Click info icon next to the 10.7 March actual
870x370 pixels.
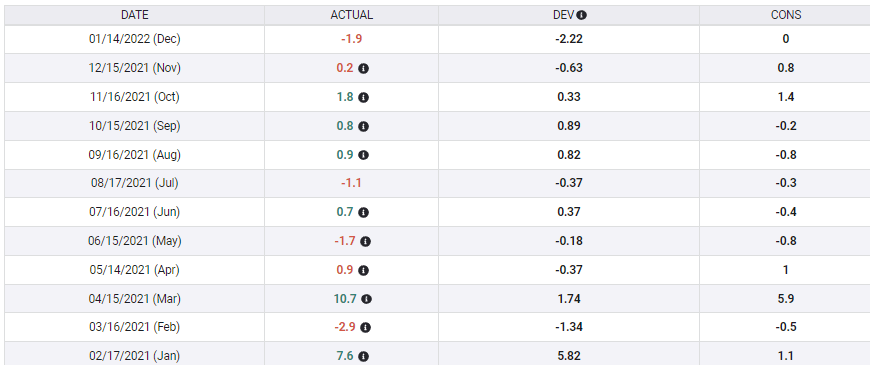pos(366,300)
